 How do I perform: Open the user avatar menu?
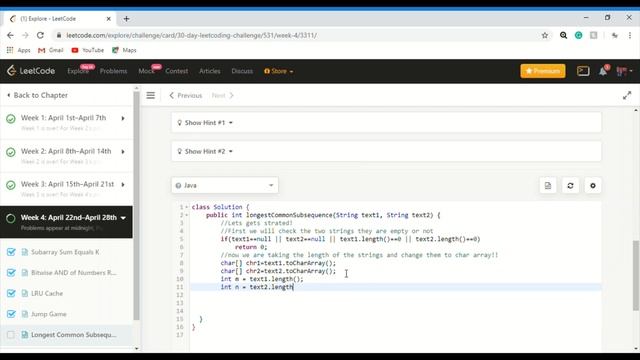(624, 71)
